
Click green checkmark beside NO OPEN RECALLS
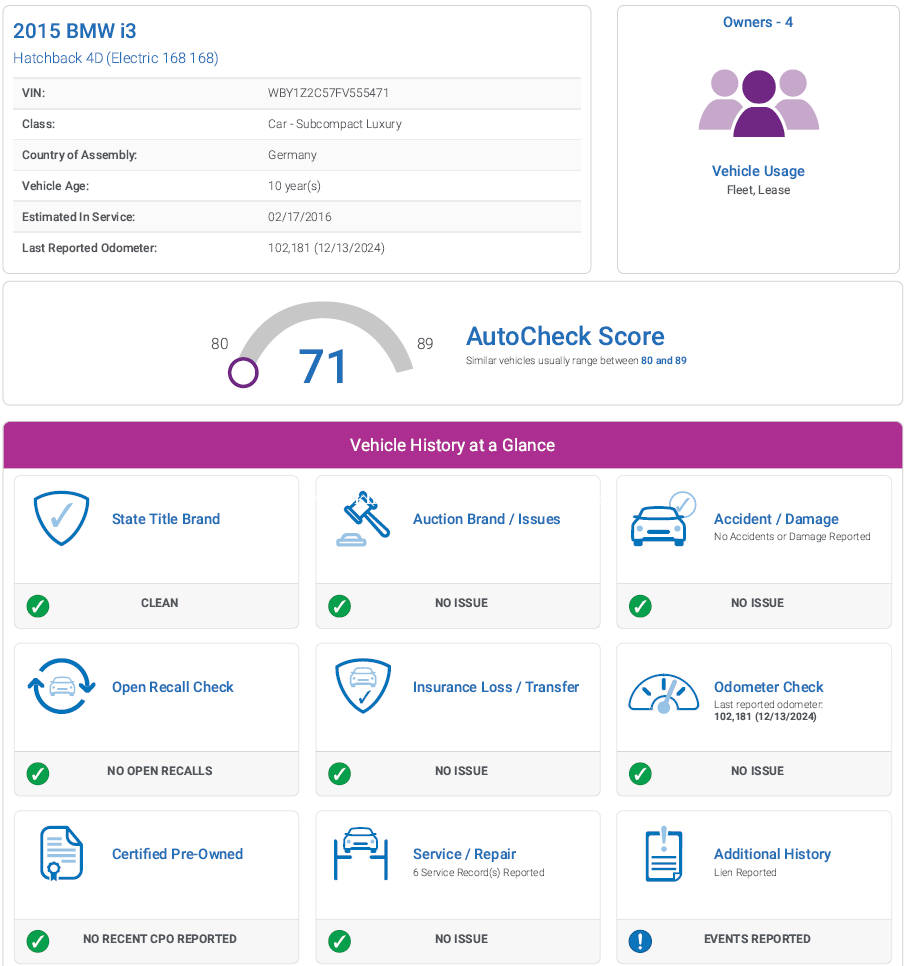[x=38, y=773]
